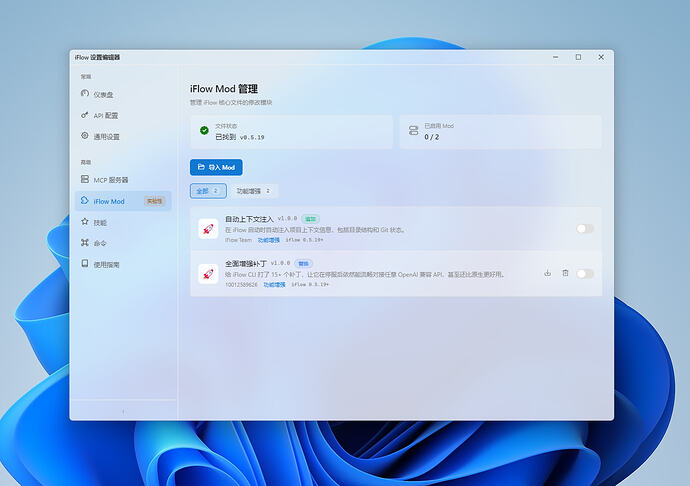Open the 技能 skills page
This screenshot has width=690, height=486.
point(123,222)
